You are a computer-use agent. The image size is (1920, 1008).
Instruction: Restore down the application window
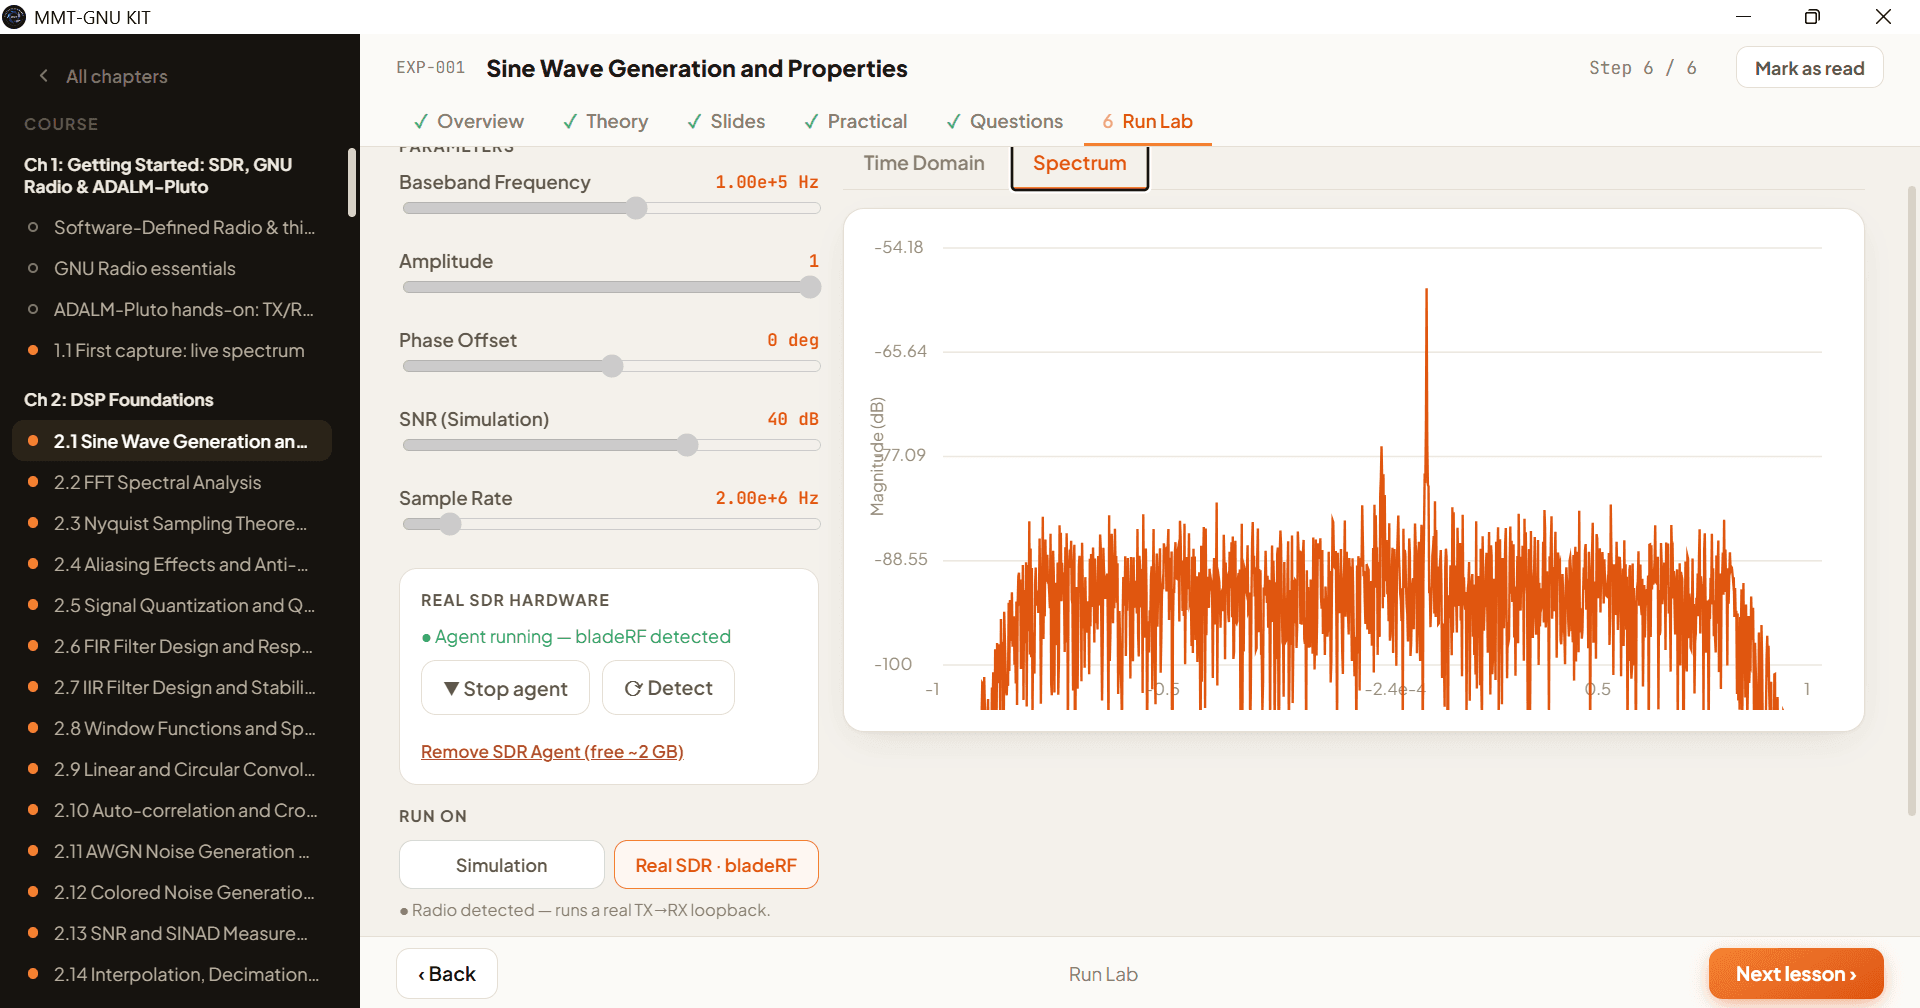coord(1812,16)
